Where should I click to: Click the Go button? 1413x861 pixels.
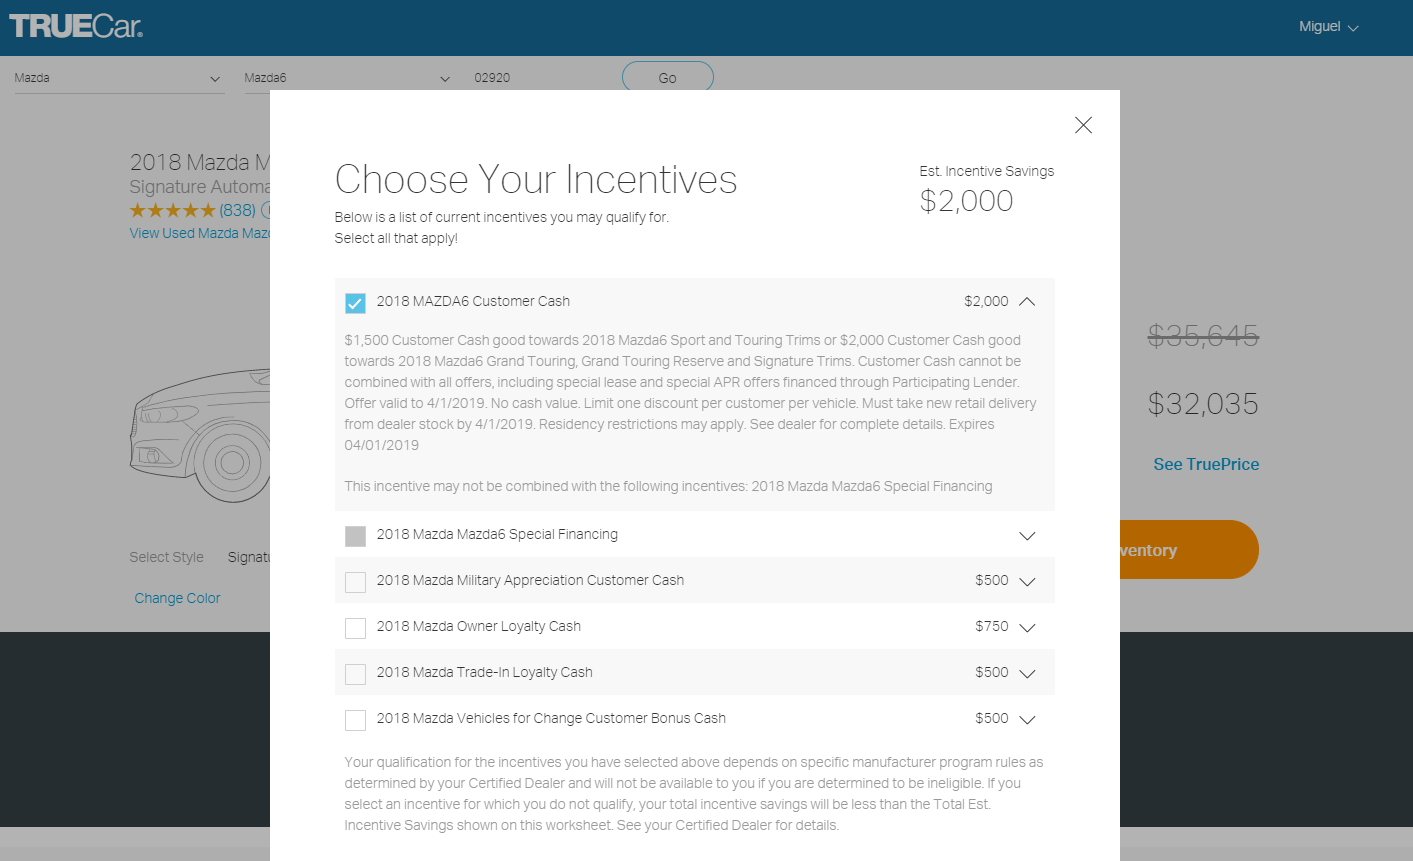668,78
